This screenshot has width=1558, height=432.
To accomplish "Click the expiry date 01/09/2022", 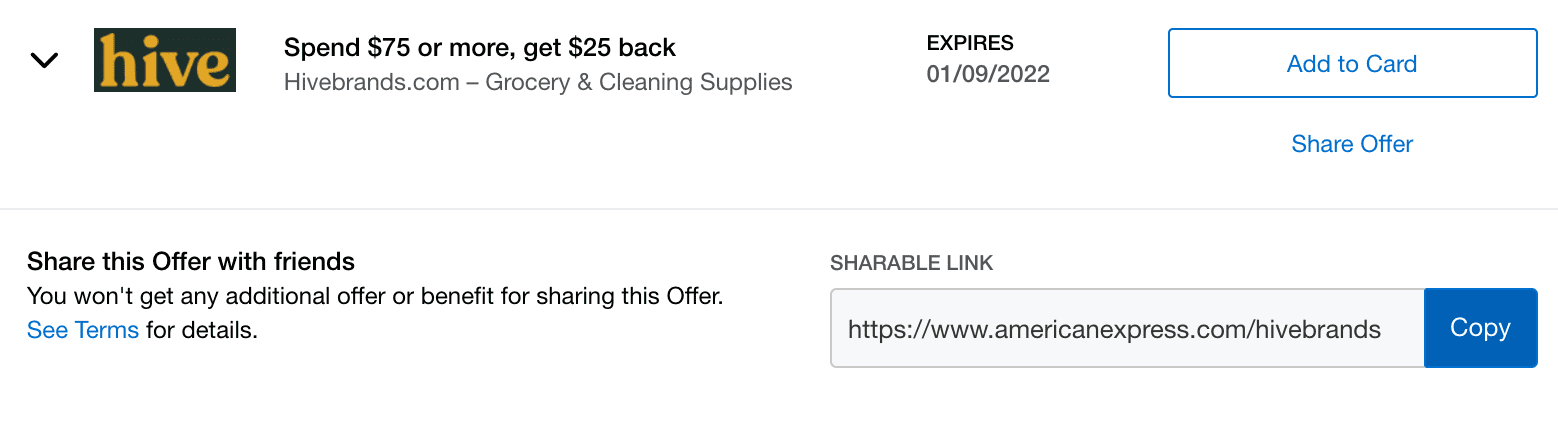I will (x=988, y=75).
